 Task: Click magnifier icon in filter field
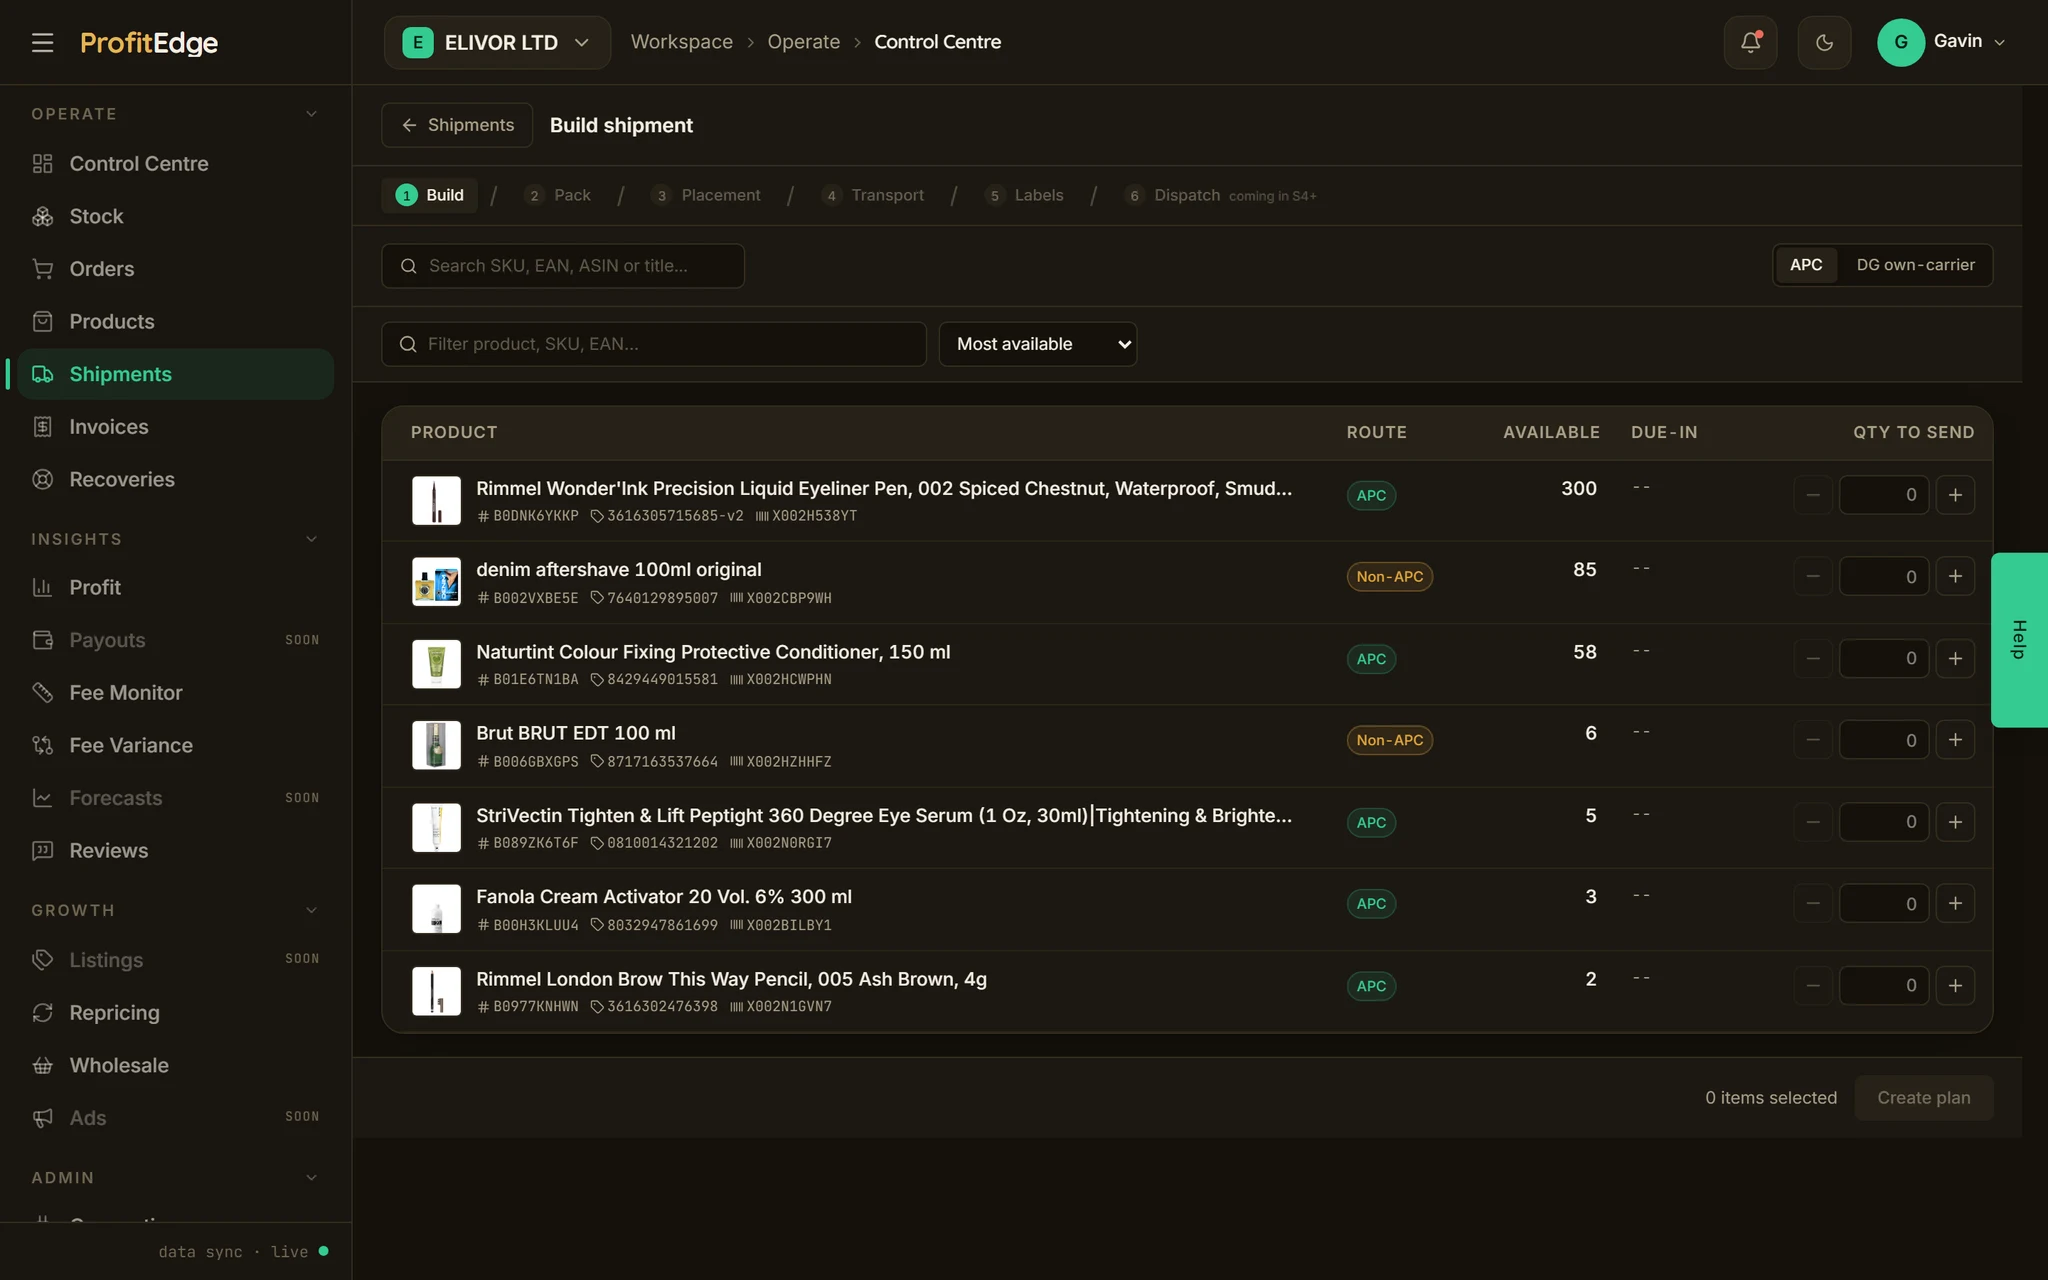click(408, 344)
